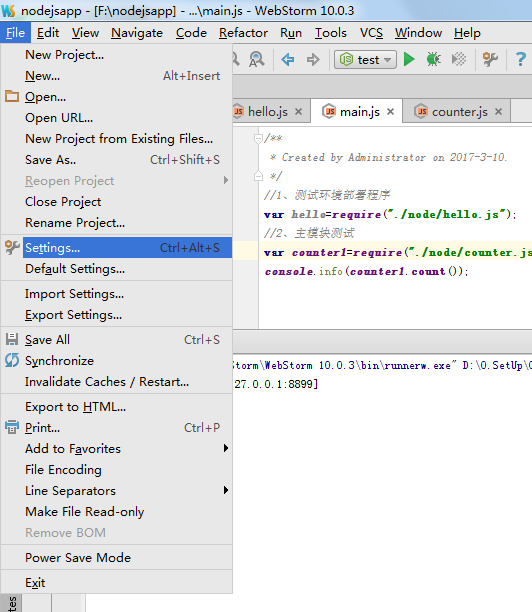This screenshot has width=532, height=612.
Task: Click the Save All floppy disk icon
Action: click(x=12, y=339)
